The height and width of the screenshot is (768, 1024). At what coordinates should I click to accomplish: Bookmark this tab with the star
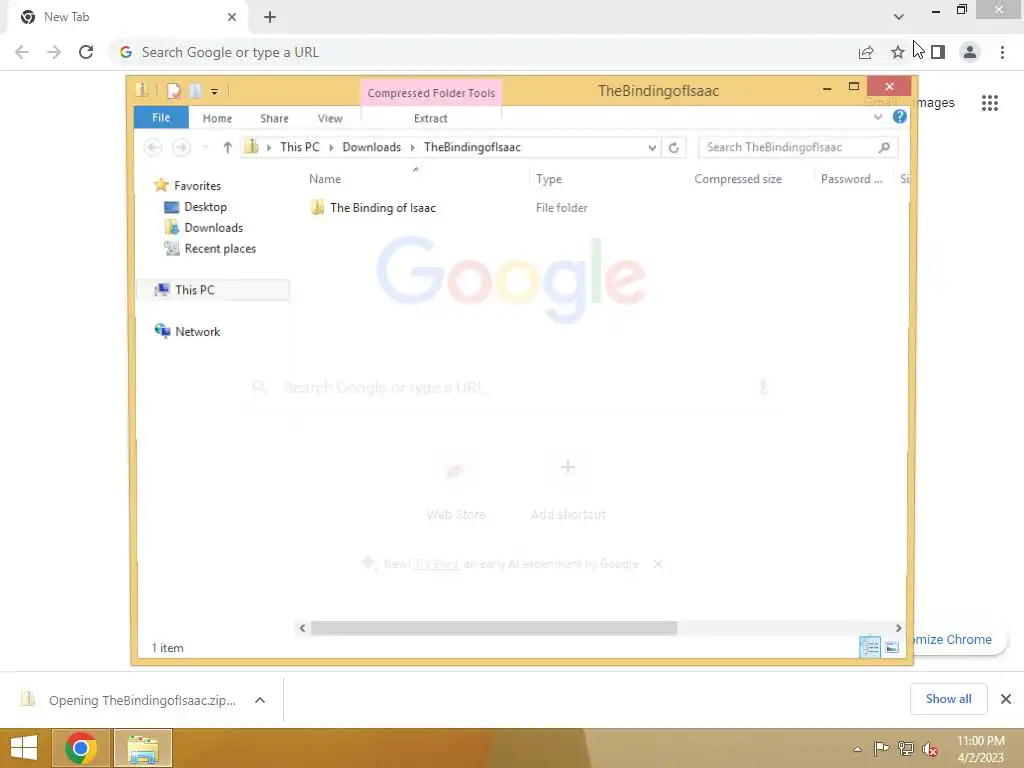click(898, 52)
